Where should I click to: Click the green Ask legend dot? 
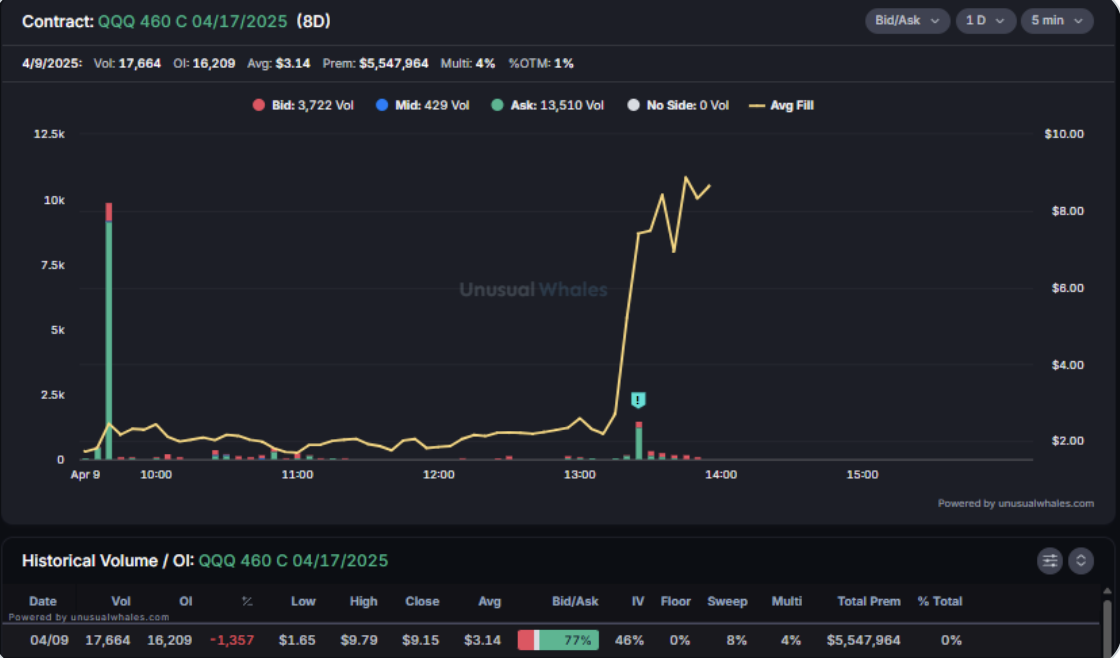[x=497, y=105]
